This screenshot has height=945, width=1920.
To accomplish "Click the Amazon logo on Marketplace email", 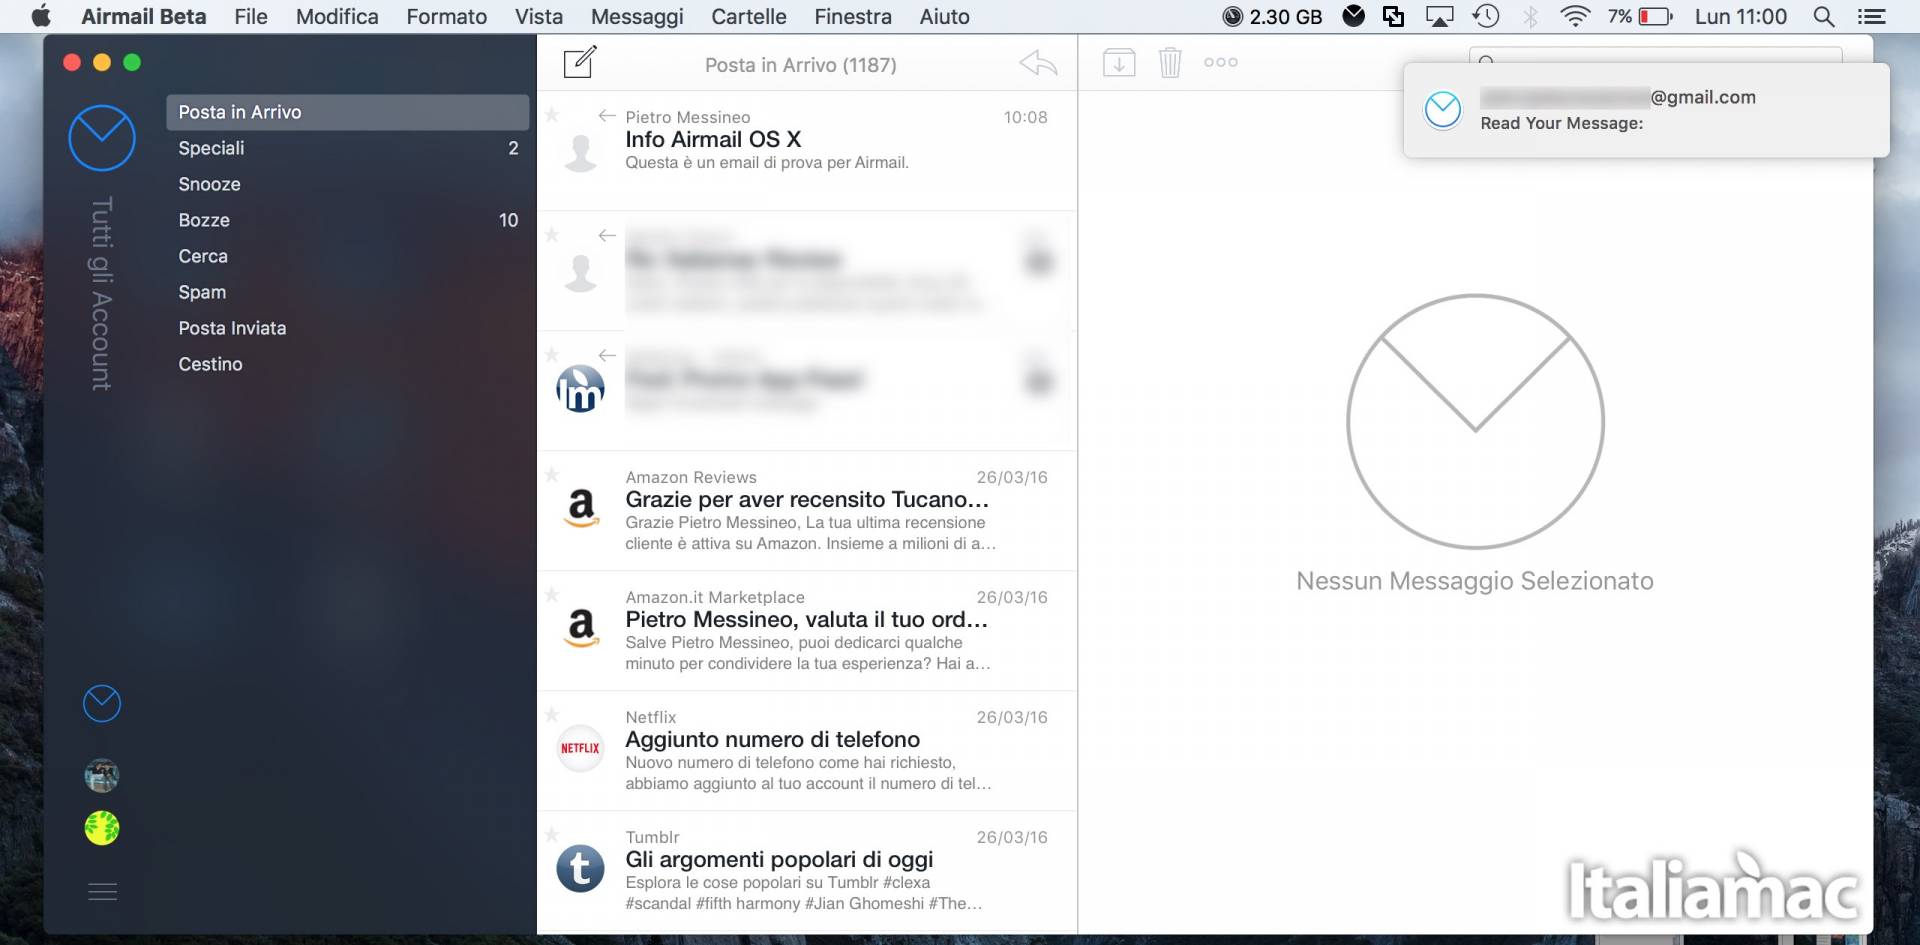I will (581, 629).
